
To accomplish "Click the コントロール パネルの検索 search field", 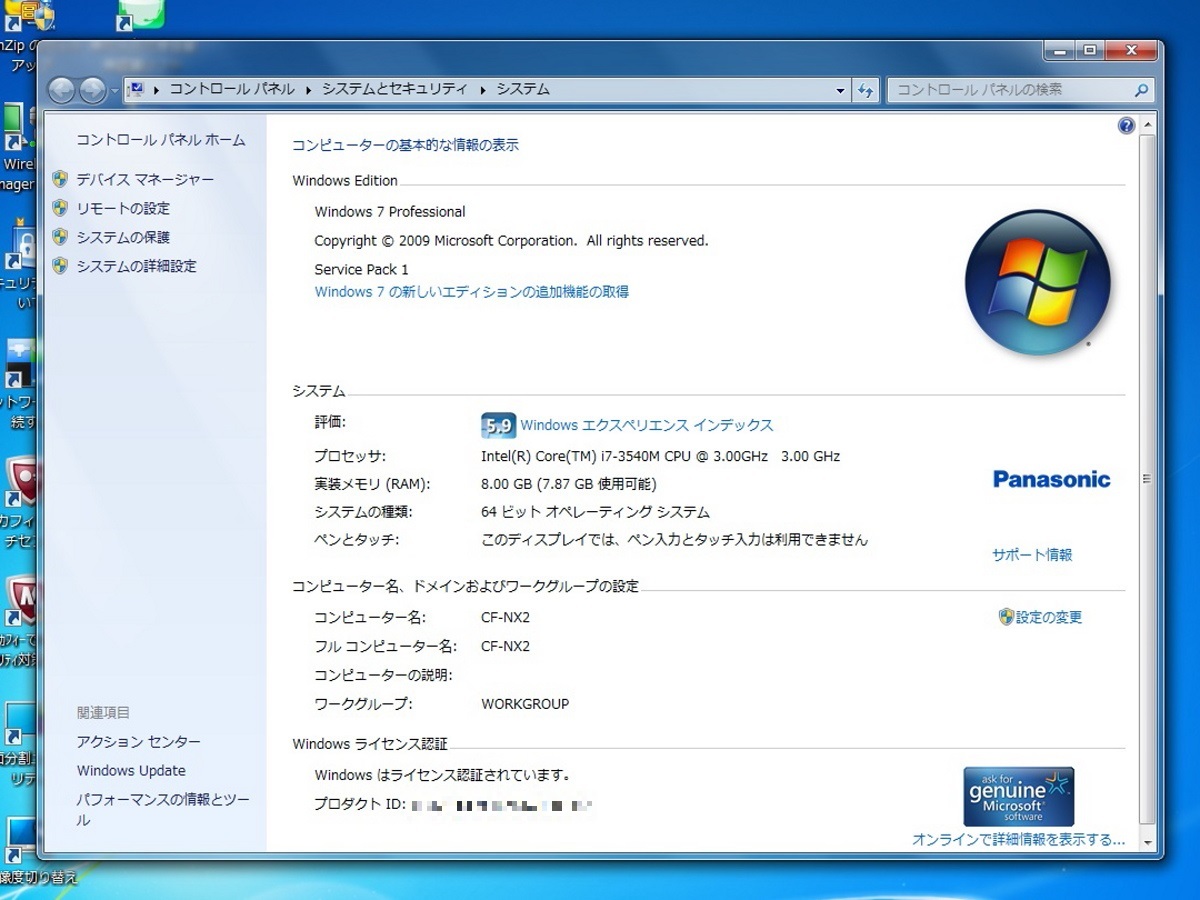I will coord(1010,90).
